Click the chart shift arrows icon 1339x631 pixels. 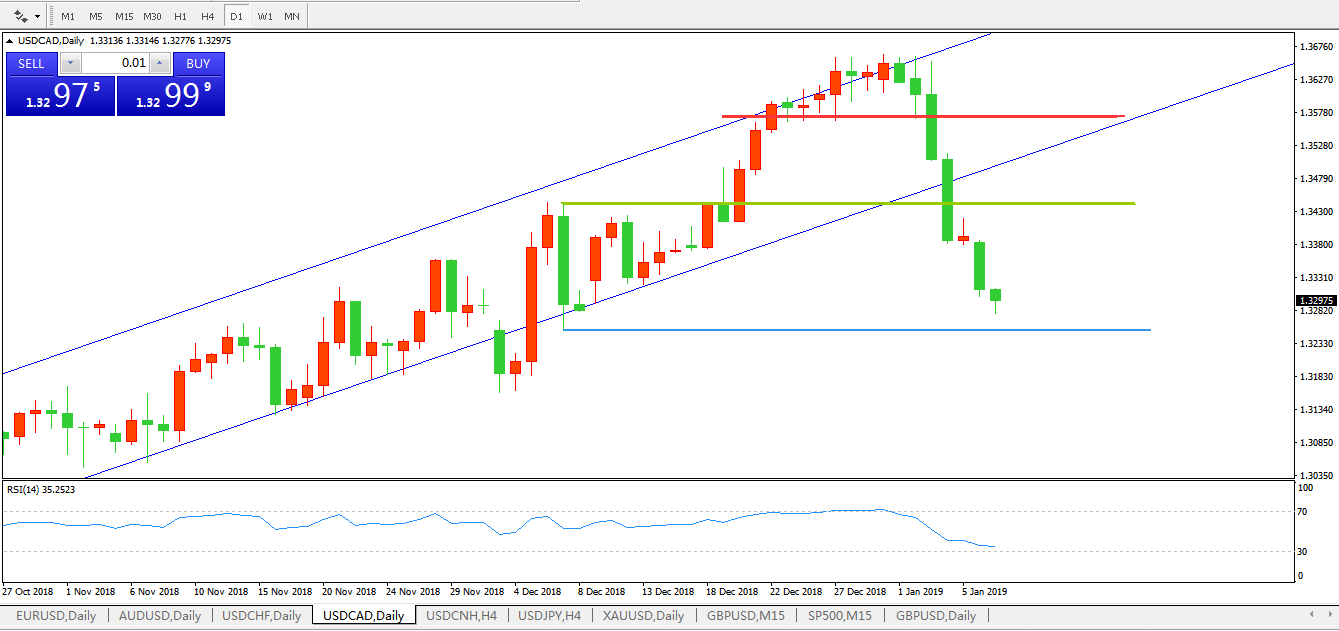(19, 16)
